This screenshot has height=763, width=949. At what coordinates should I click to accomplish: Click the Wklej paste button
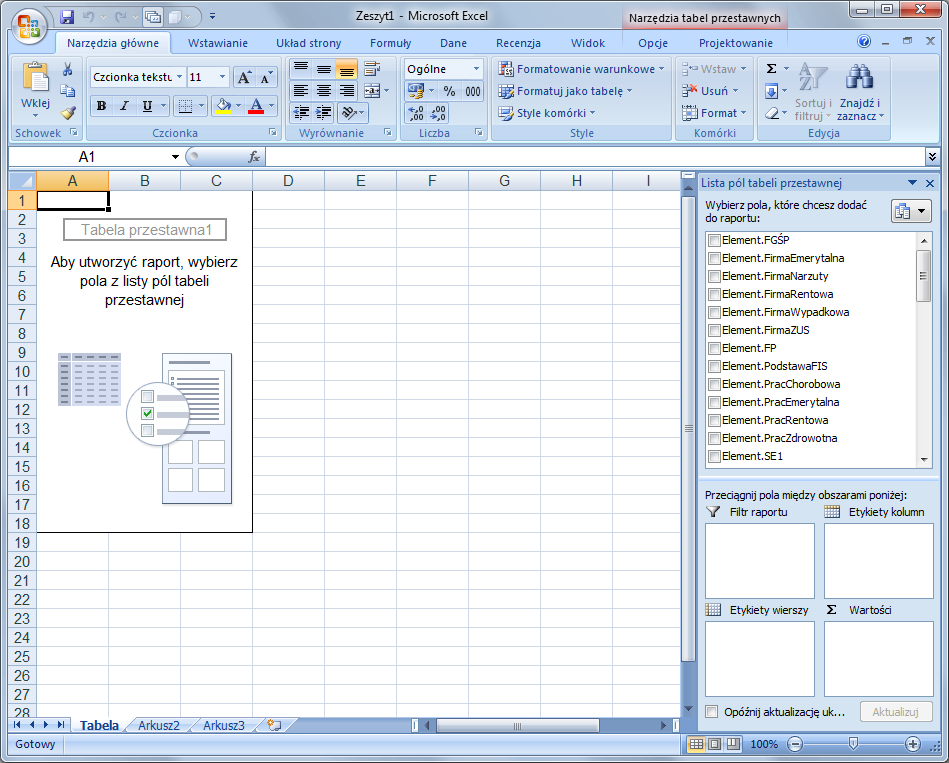(x=36, y=91)
